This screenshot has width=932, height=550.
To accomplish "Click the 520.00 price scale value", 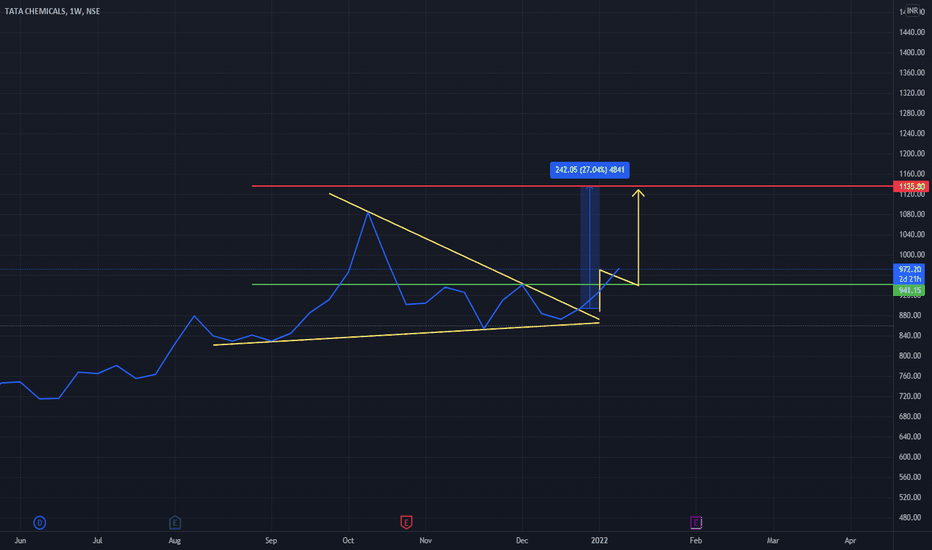I will point(912,497).
